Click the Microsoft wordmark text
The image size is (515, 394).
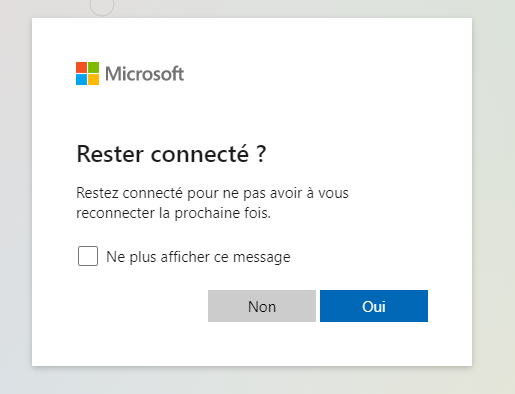coord(144,74)
